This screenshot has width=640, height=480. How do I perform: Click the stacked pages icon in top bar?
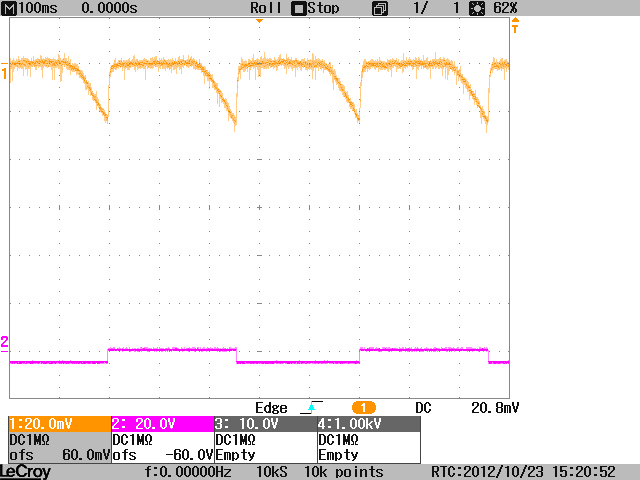click(x=380, y=9)
